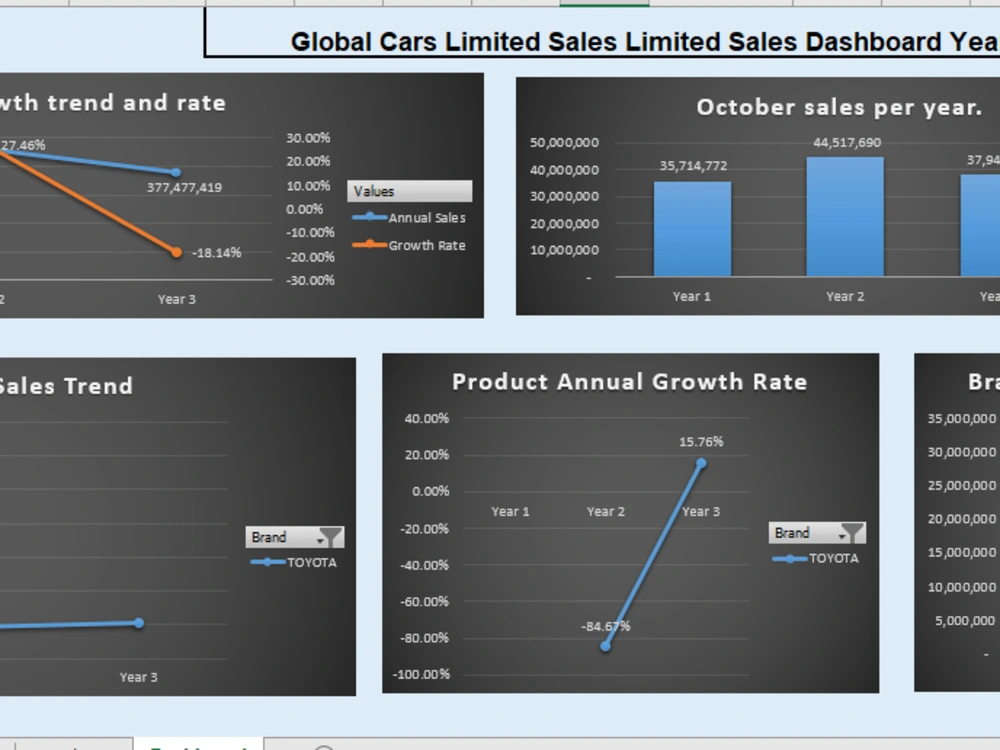Click the funnel filter icon on Sales Trend's Brand button

tap(330, 537)
